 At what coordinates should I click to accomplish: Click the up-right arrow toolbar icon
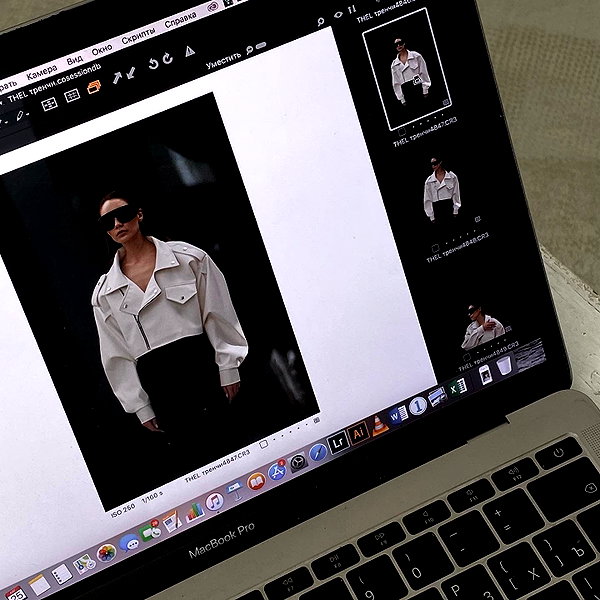[x=117, y=78]
